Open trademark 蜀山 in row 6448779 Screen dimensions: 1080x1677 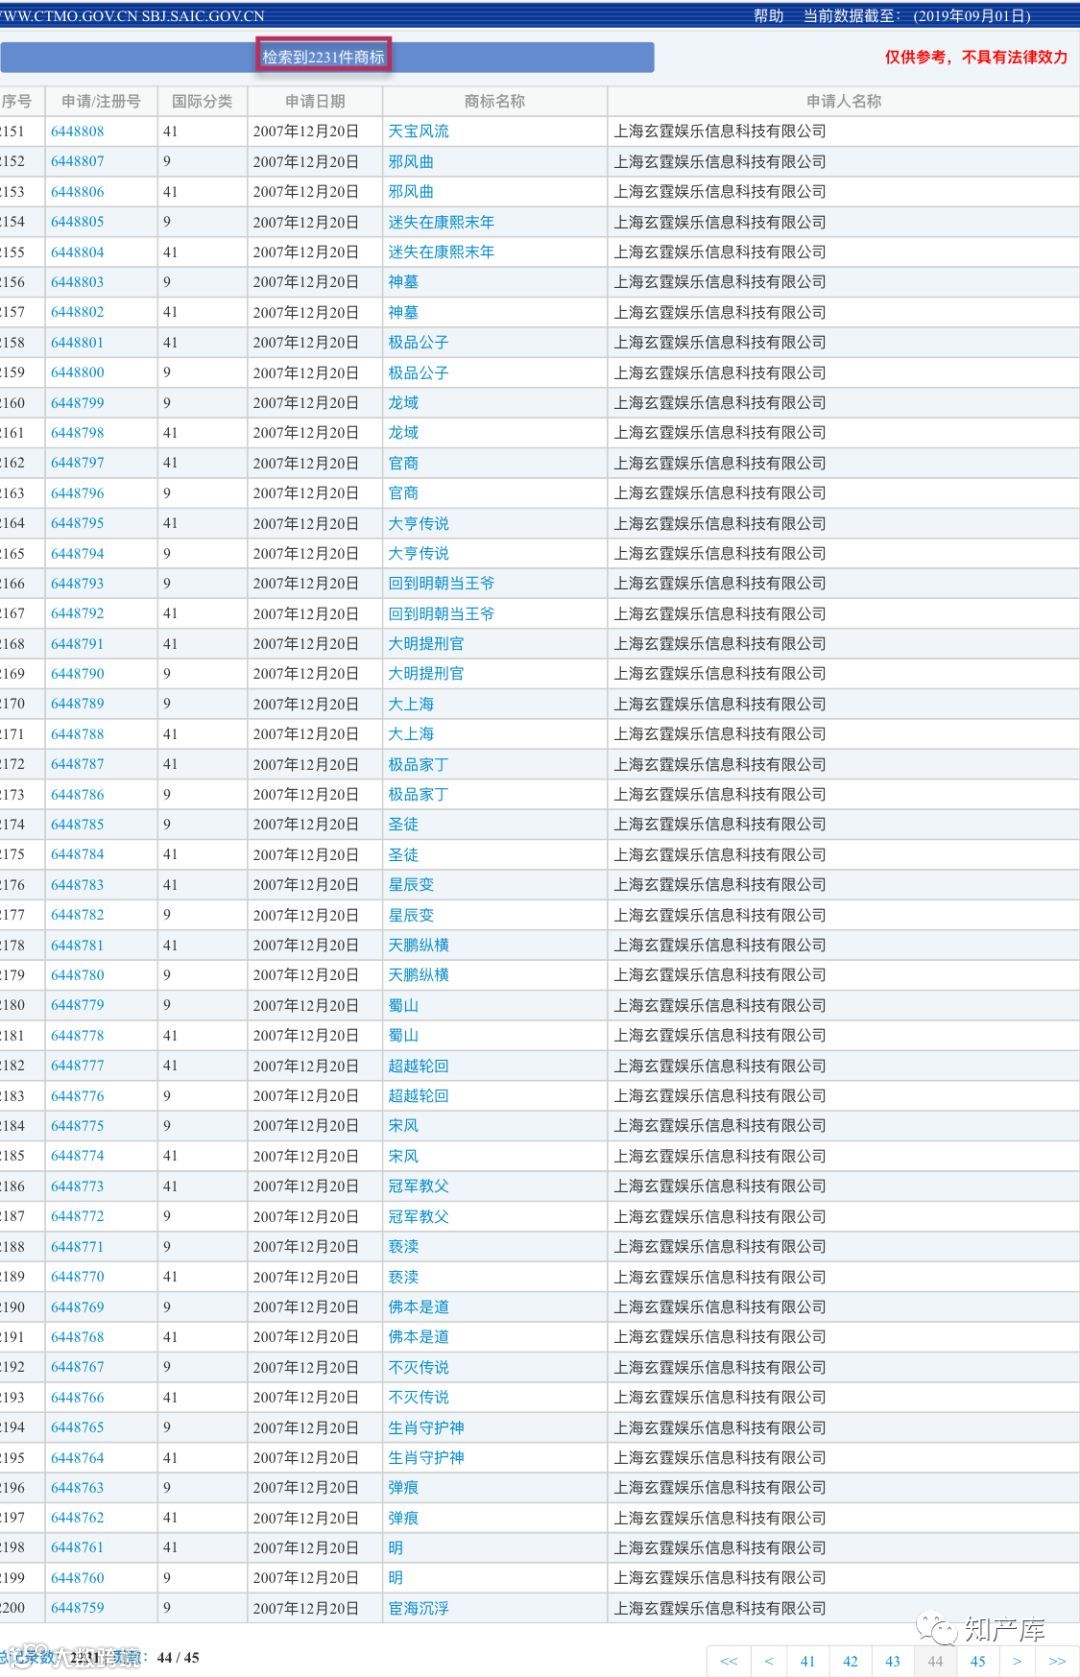coord(403,1005)
